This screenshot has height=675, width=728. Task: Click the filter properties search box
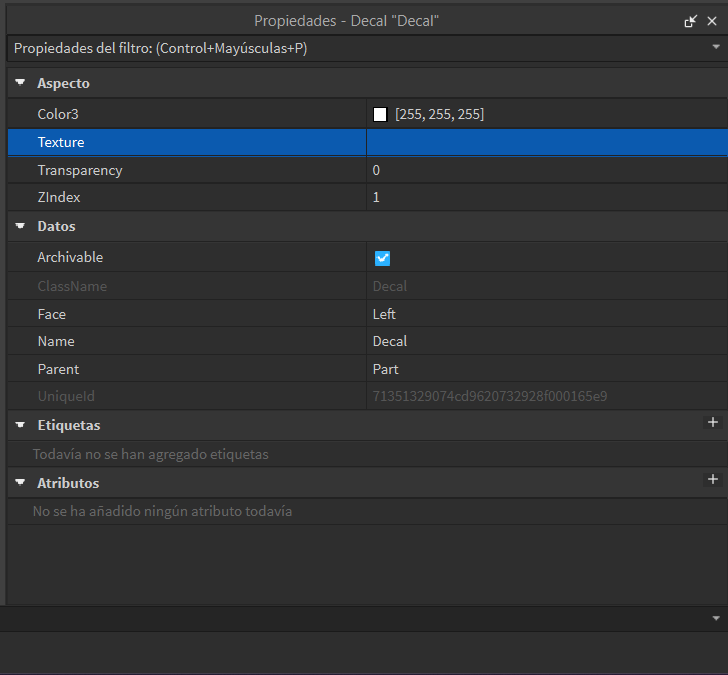350,48
